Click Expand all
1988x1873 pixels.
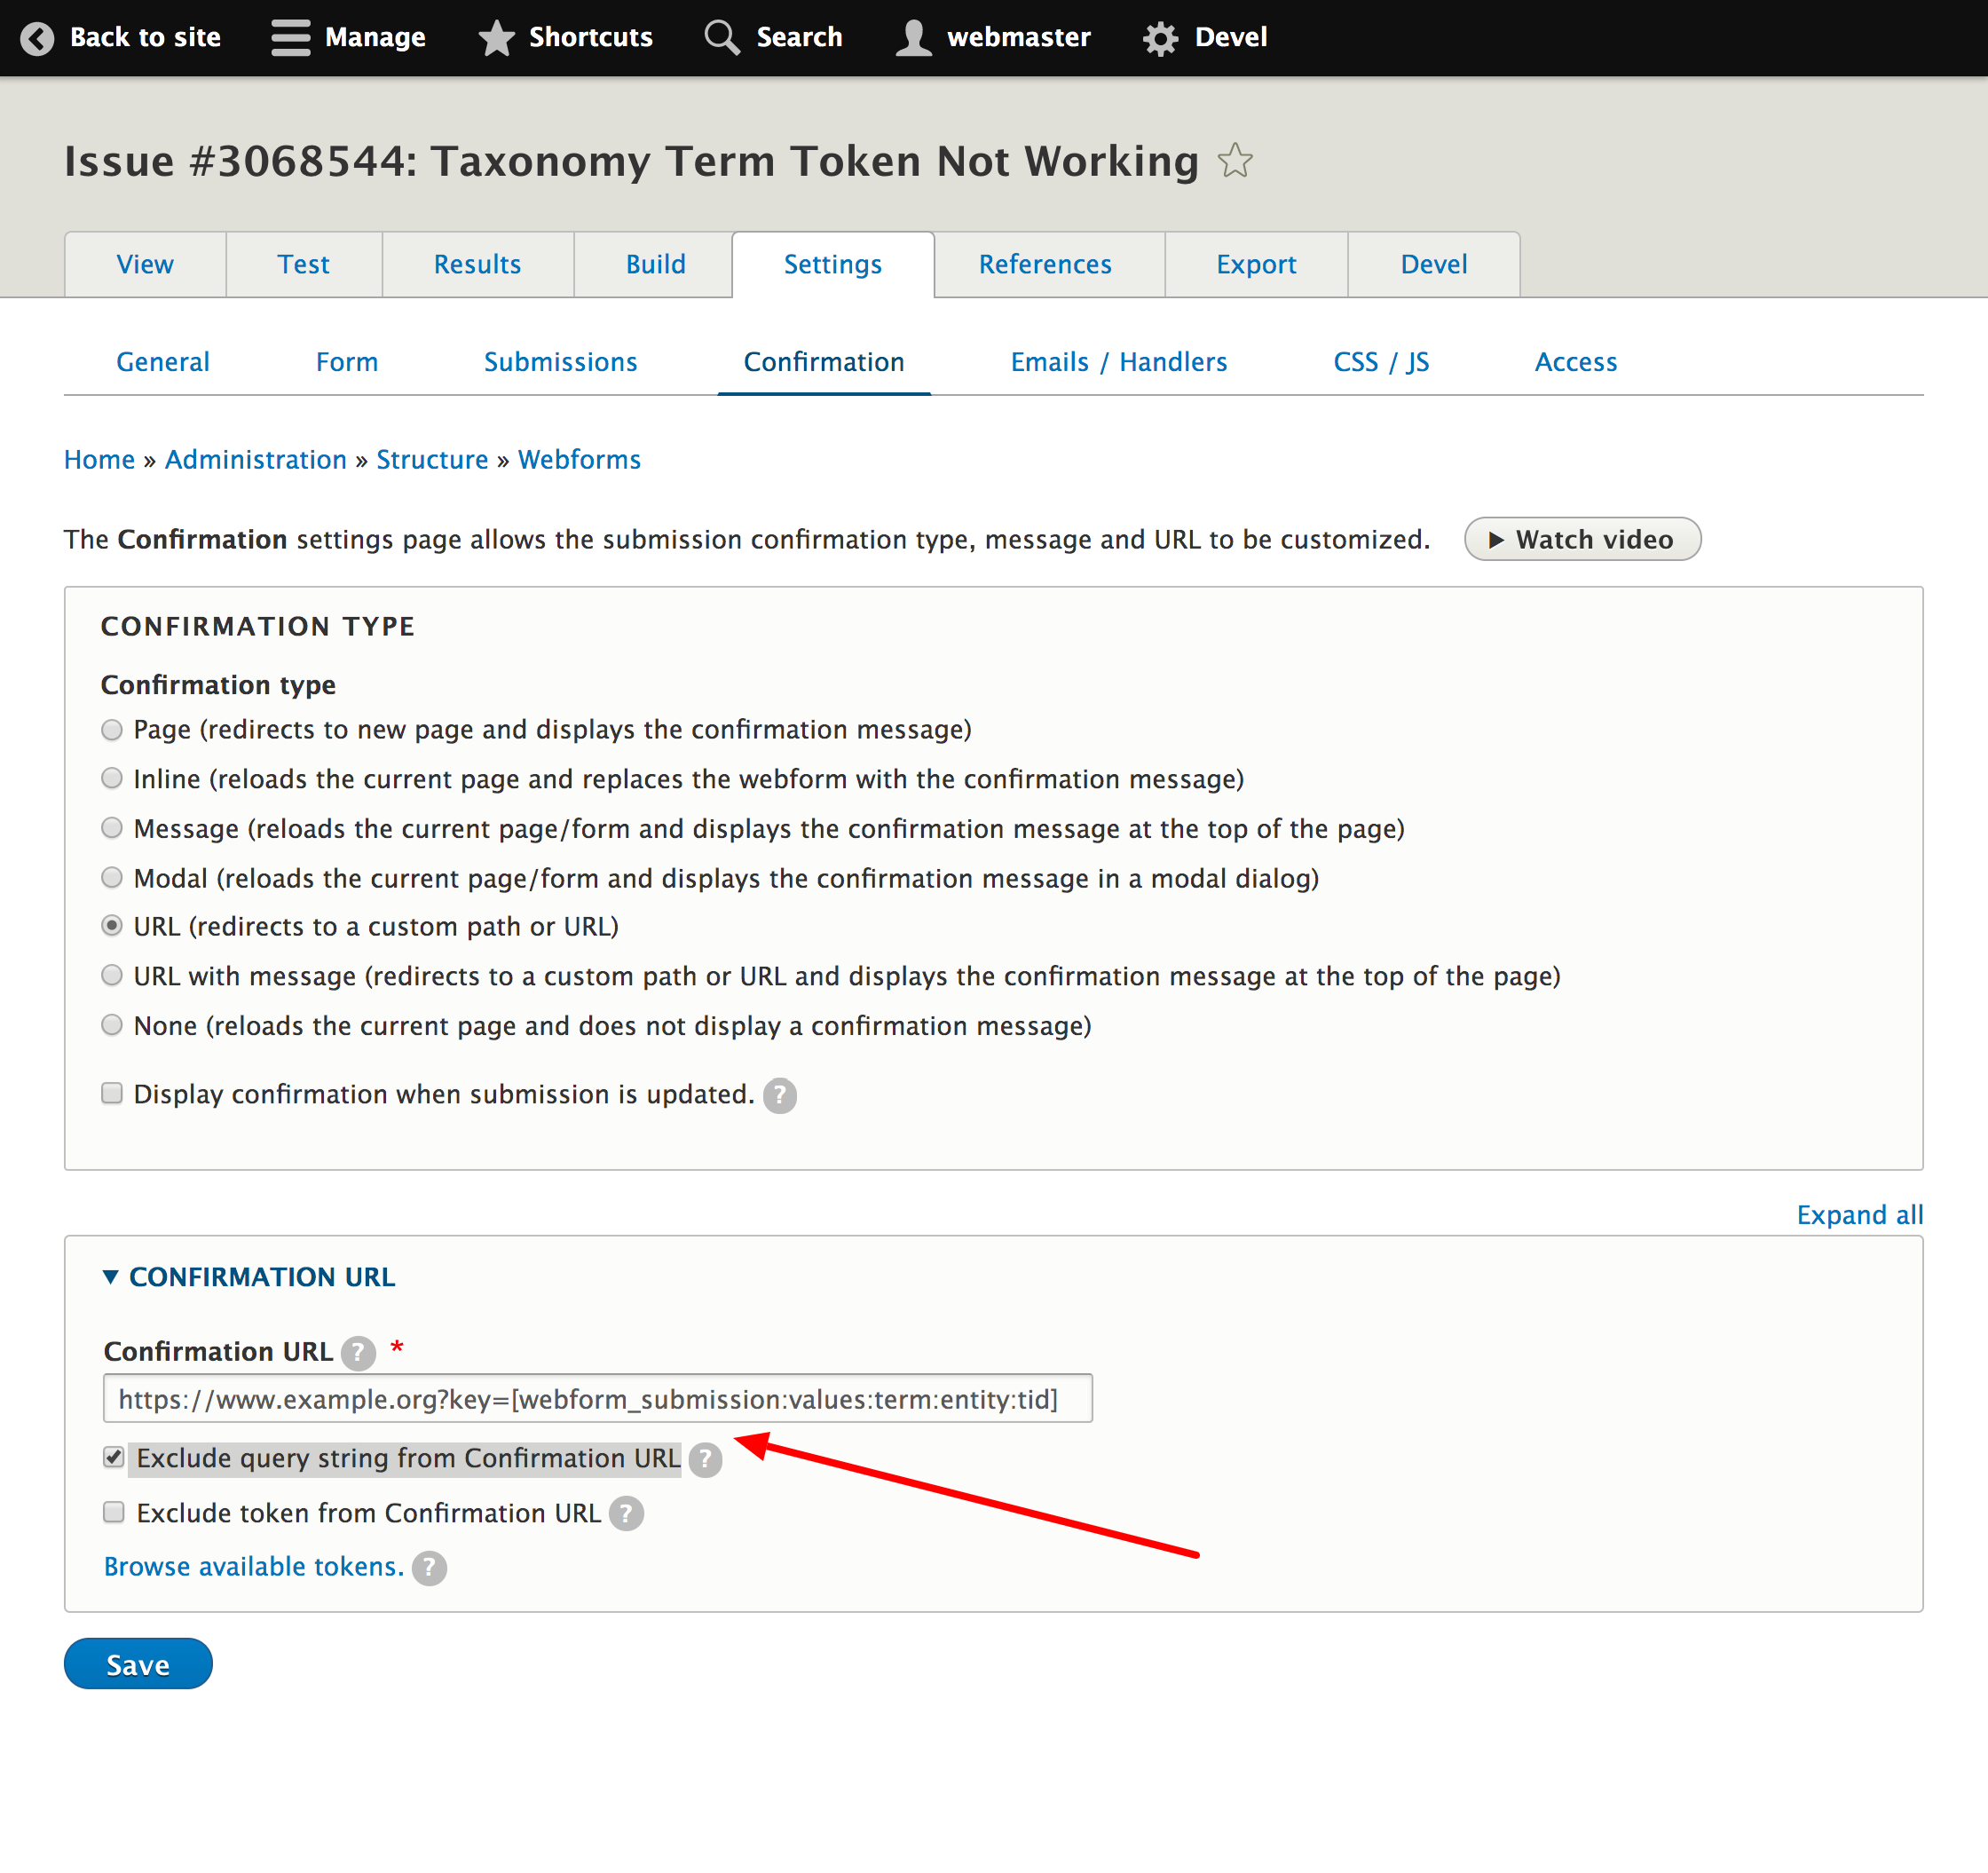1860,1214
